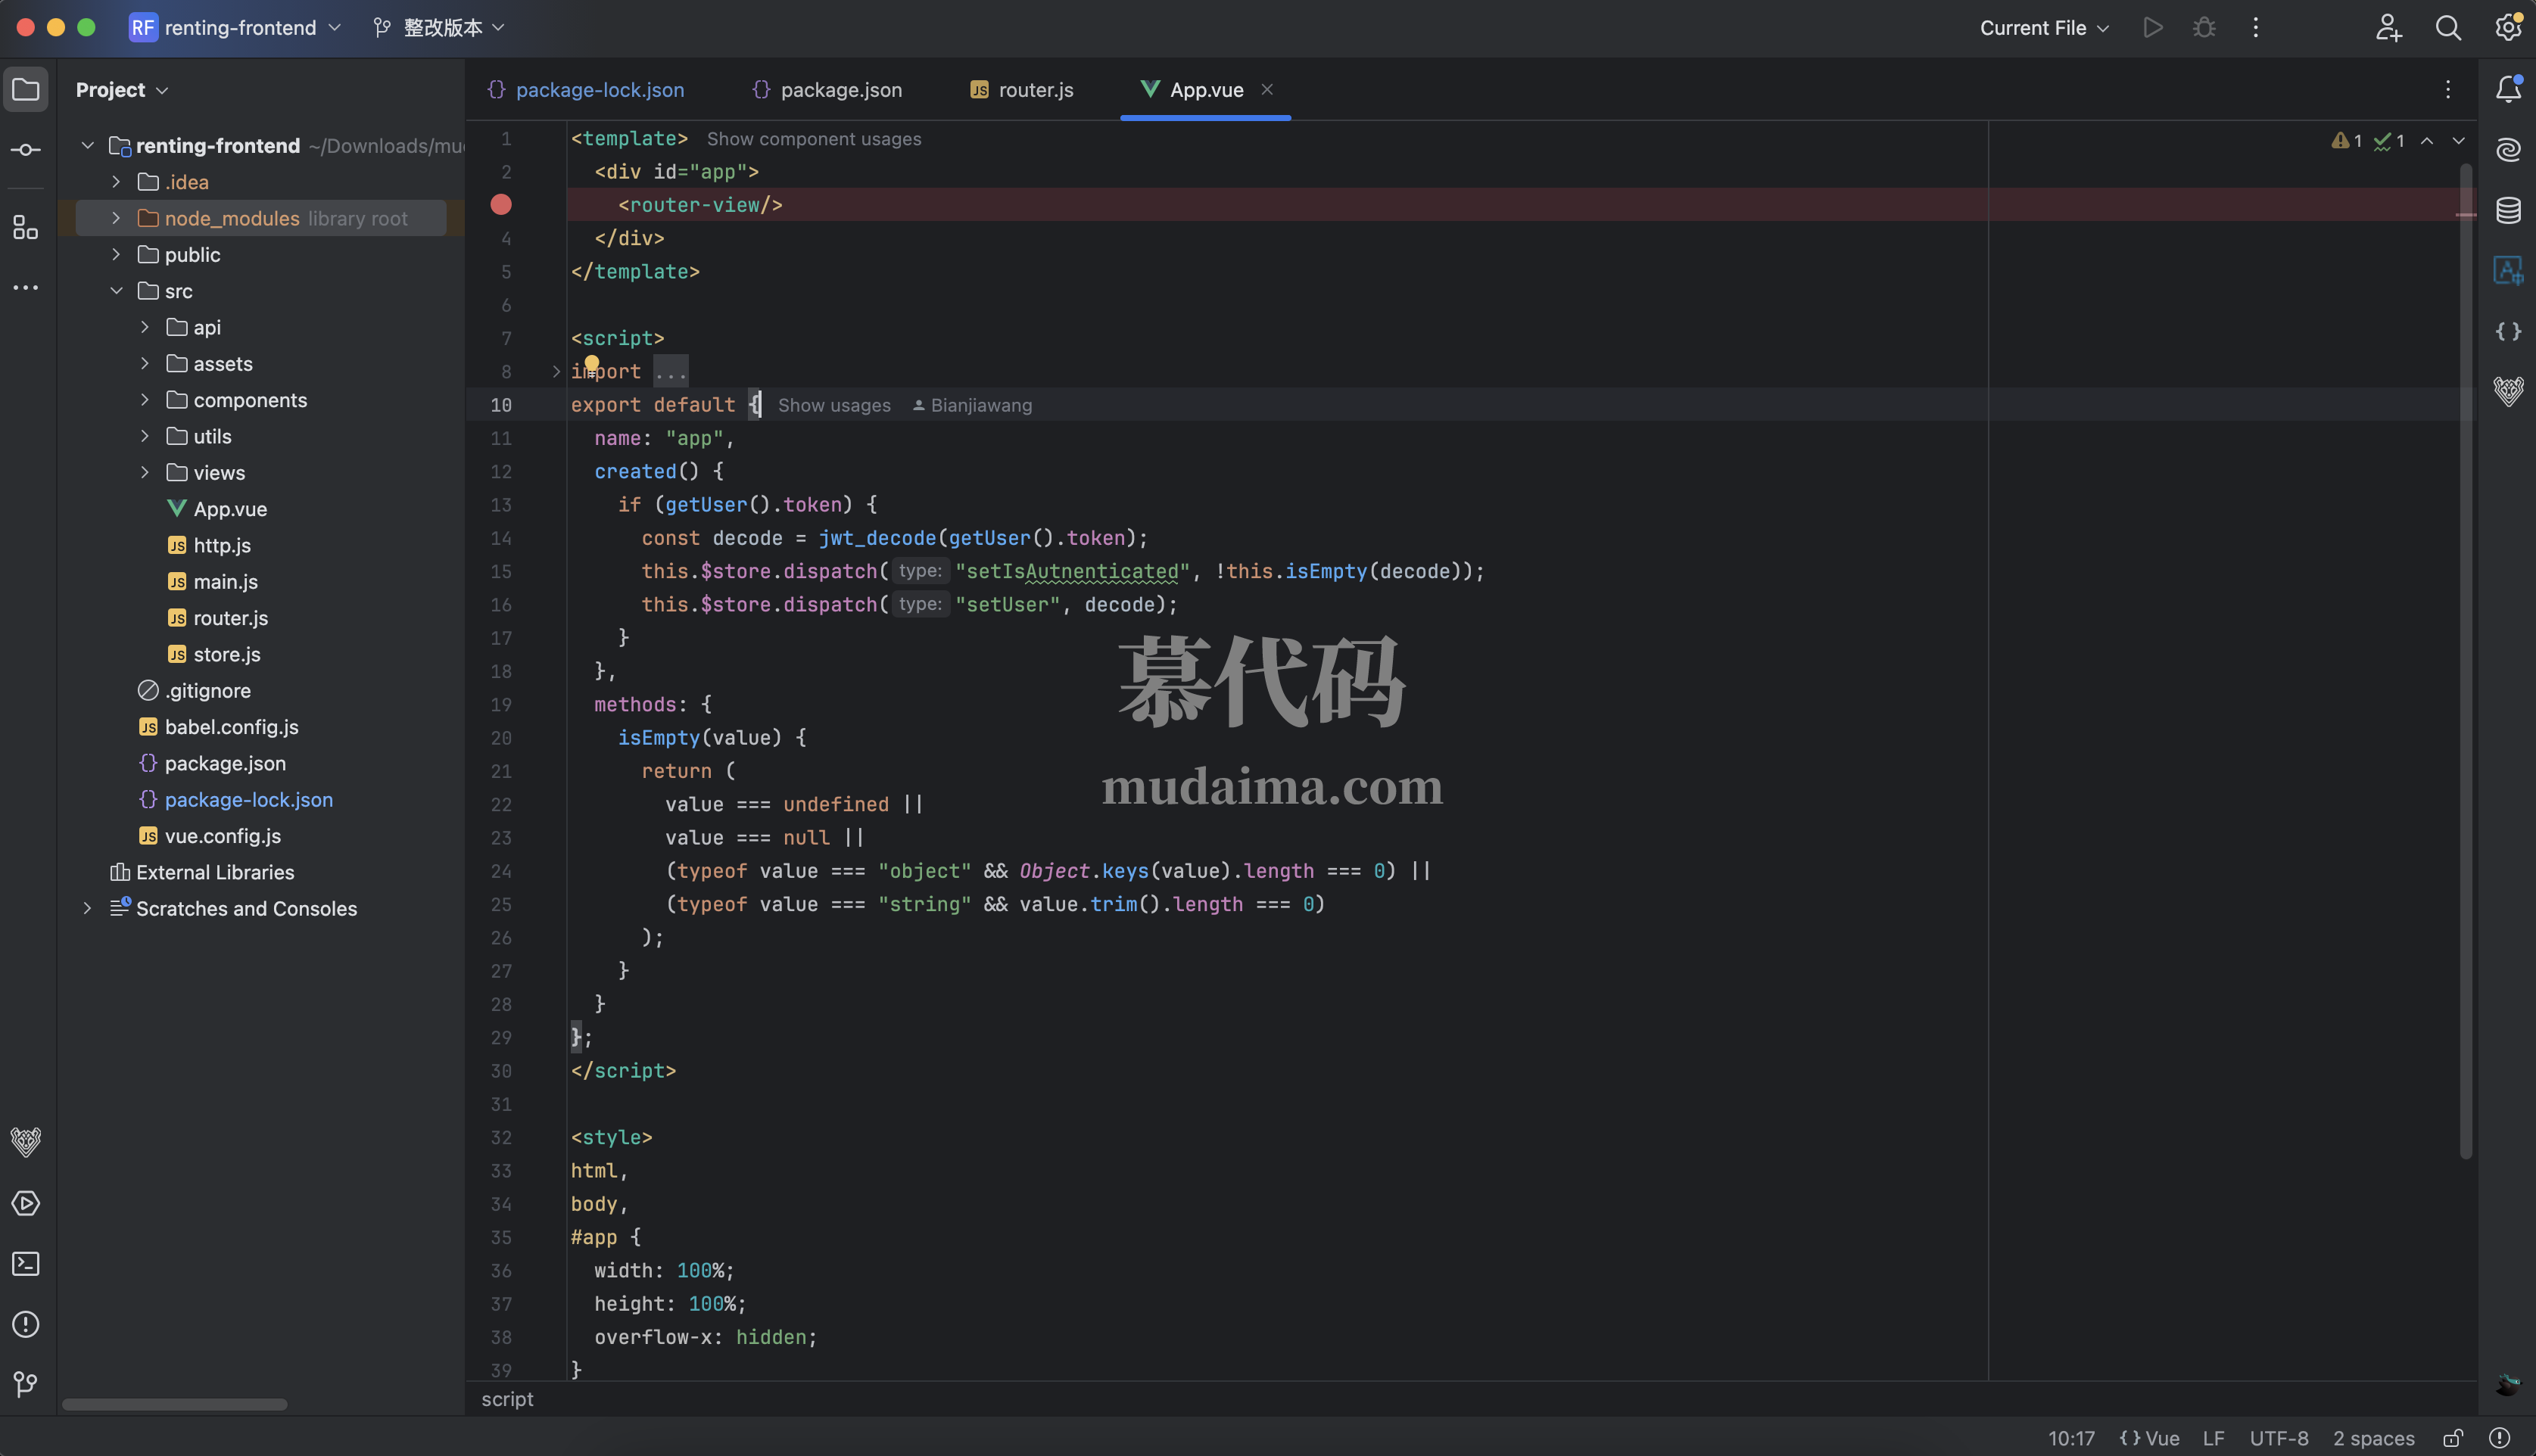Click the Search Everywhere magnifier icon
Image resolution: width=2536 pixels, height=1456 pixels.
click(2448, 28)
